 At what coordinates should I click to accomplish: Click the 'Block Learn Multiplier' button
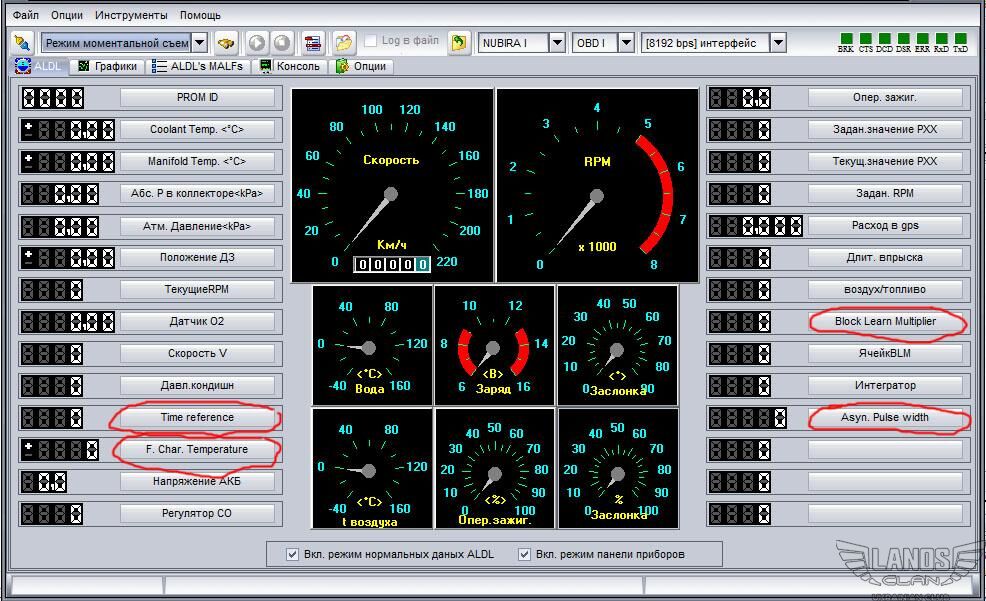tap(885, 322)
